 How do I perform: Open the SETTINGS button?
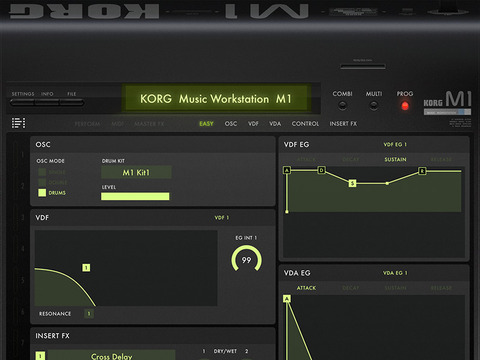point(23,102)
